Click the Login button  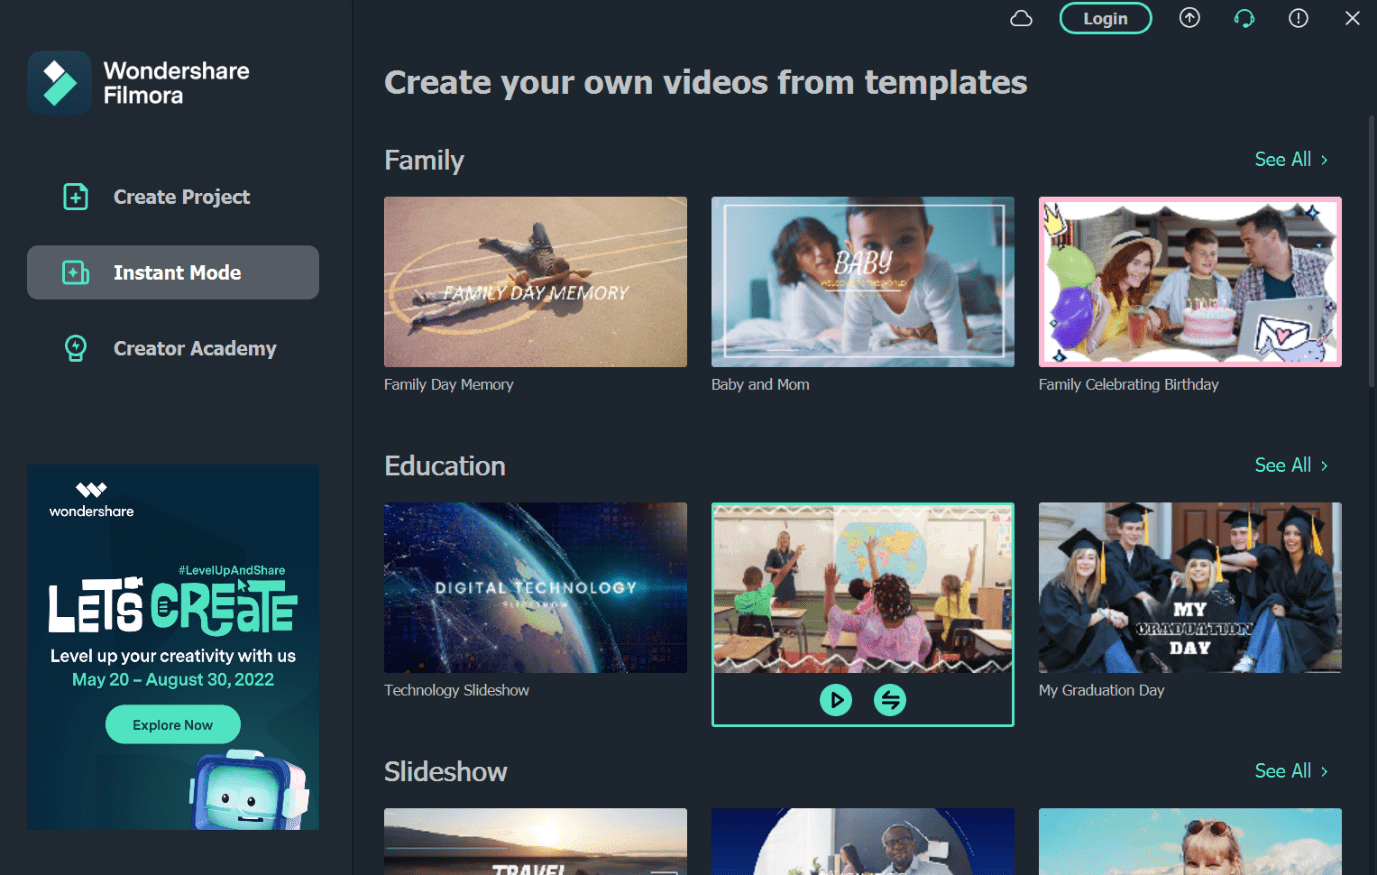tap(1105, 18)
